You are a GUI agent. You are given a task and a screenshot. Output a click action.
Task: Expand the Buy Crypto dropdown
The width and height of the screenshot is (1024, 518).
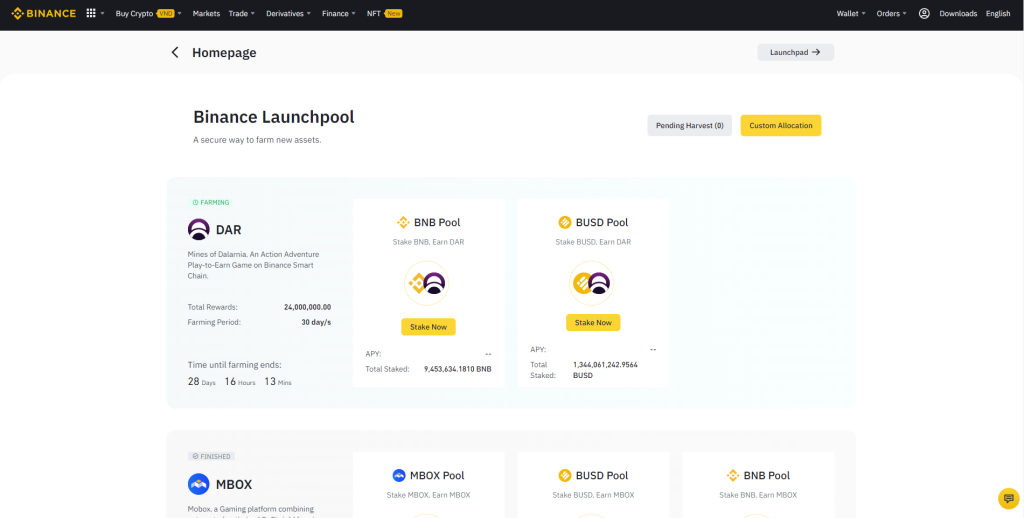pos(149,13)
